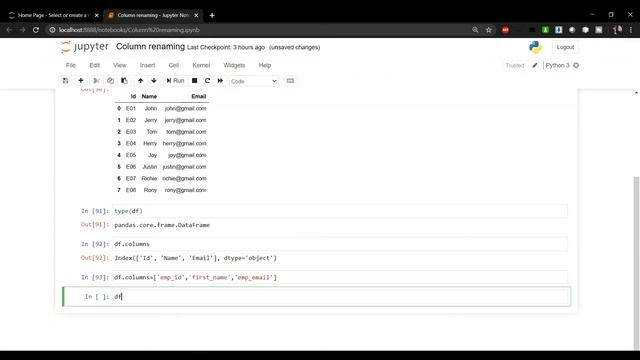Open the Edit menu
Image resolution: width=640 pixels, height=360 pixels.
coord(94,65)
